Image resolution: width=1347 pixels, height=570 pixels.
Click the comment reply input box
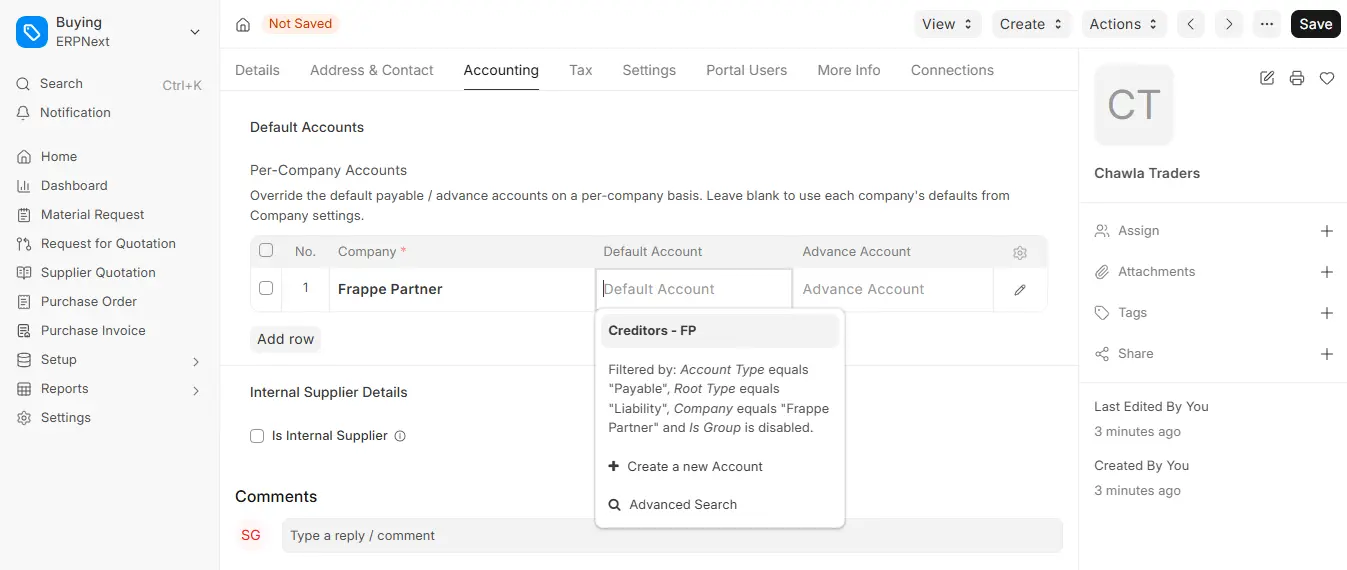[x=672, y=535]
